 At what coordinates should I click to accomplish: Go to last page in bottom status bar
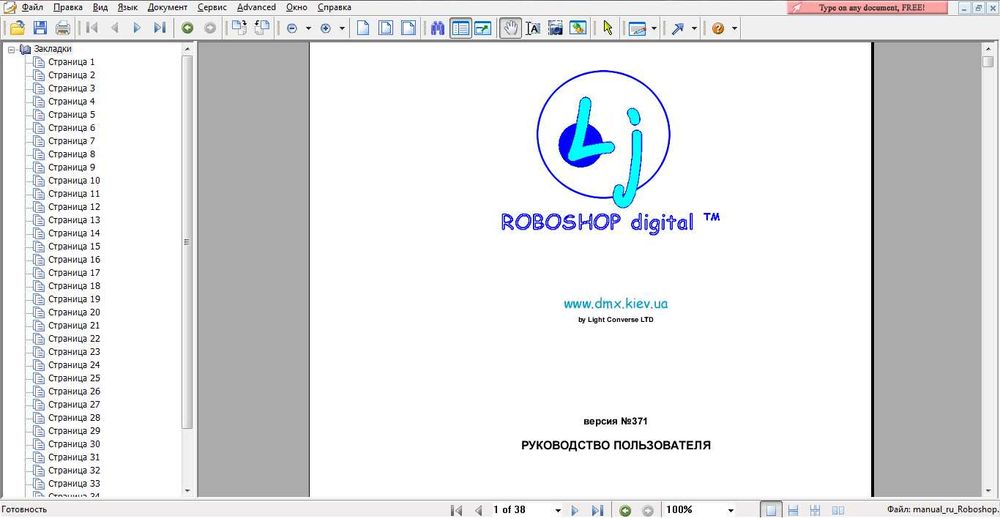coord(597,510)
